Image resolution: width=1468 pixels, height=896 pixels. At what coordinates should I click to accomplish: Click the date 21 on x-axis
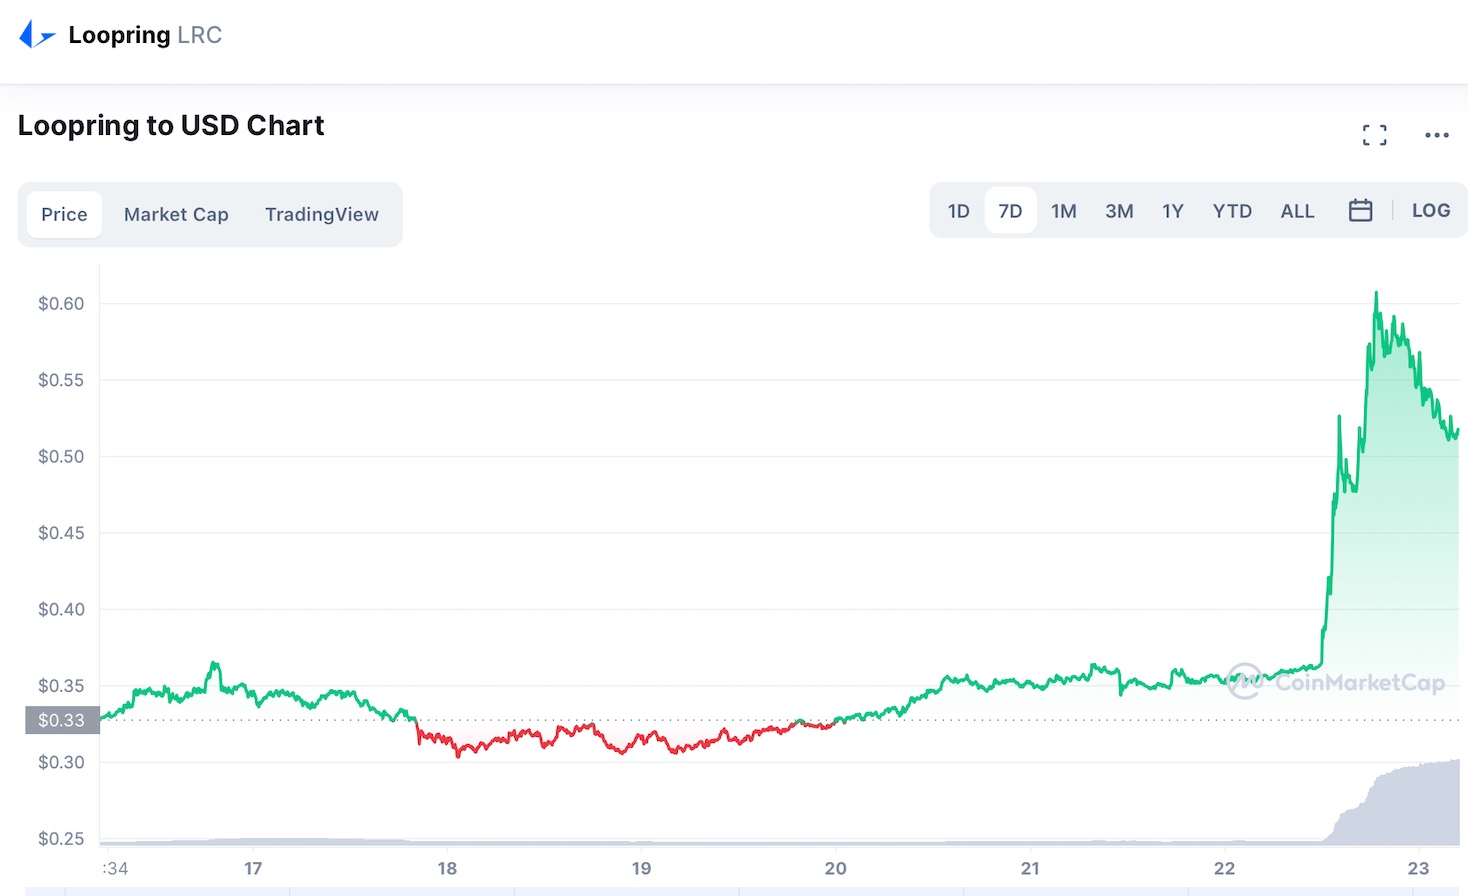(x=1030, y=868)
